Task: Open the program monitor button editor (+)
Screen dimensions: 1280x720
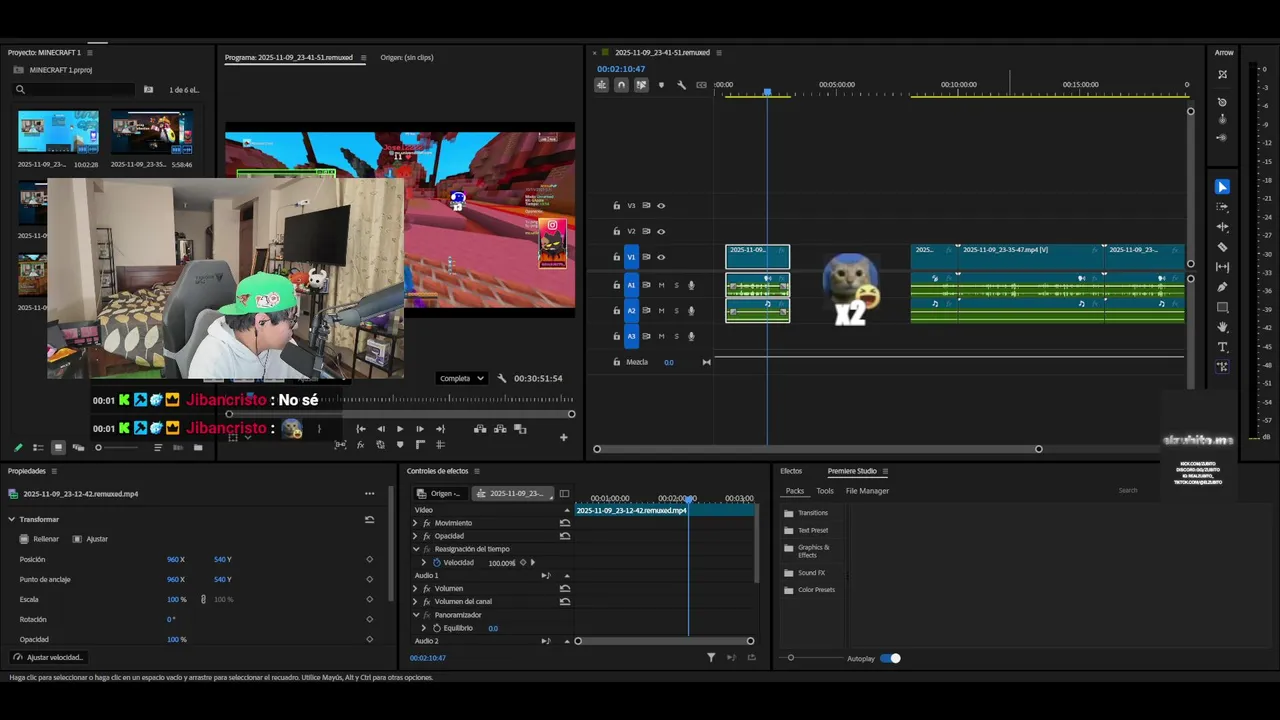Action: click(563, 437)
